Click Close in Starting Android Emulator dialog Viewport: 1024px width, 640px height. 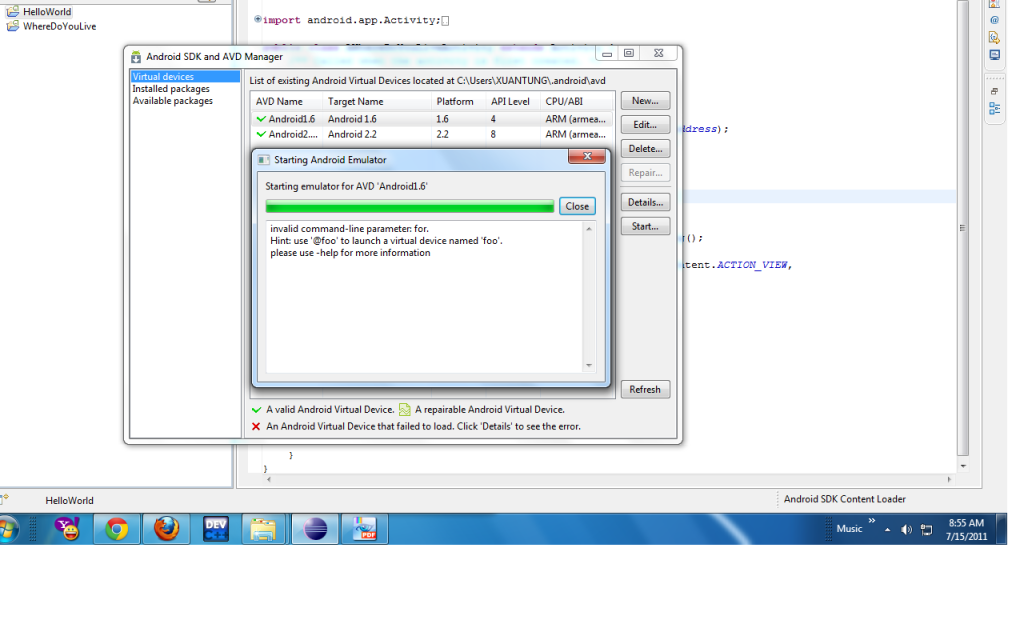point(577,206)
